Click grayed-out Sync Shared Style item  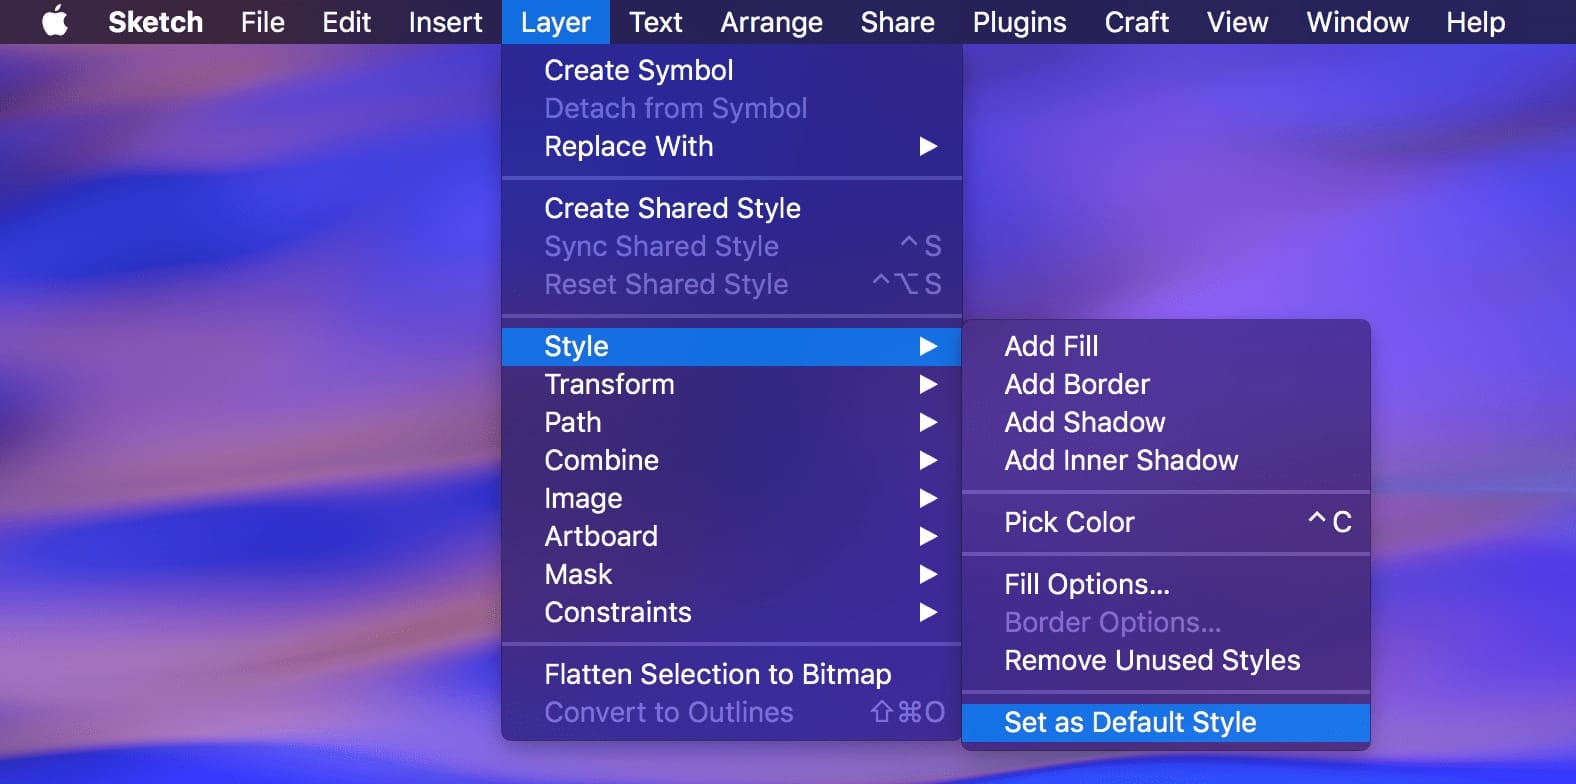pyautogui.click(x=732, y=246)
